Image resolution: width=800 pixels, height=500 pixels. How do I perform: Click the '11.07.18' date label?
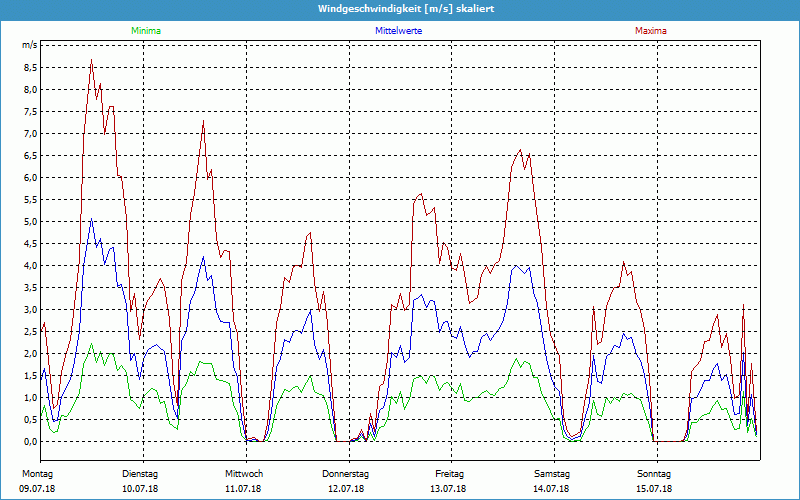[x=243, y=489]
